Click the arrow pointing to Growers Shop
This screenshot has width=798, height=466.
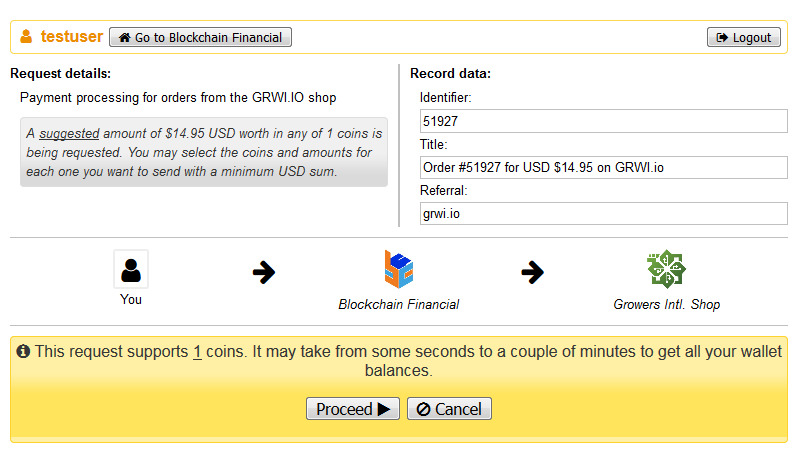pyautogui.click(x=533, y=272)
